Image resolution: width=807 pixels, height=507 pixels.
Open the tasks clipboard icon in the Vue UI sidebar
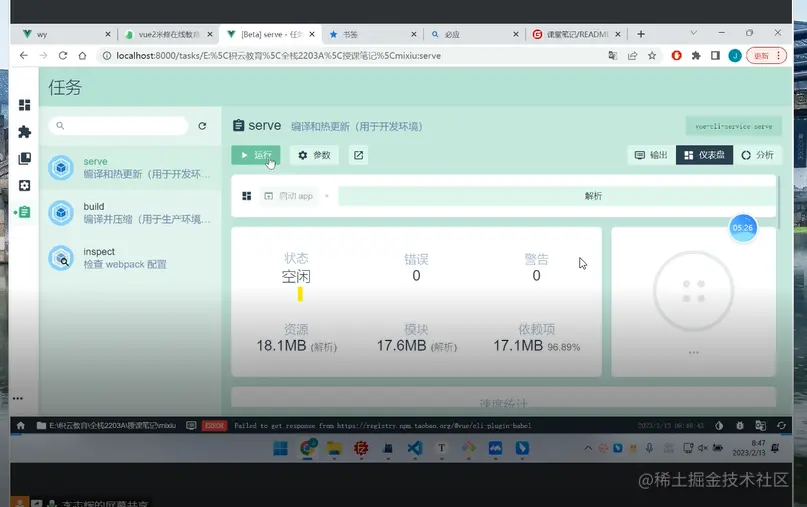24,212
